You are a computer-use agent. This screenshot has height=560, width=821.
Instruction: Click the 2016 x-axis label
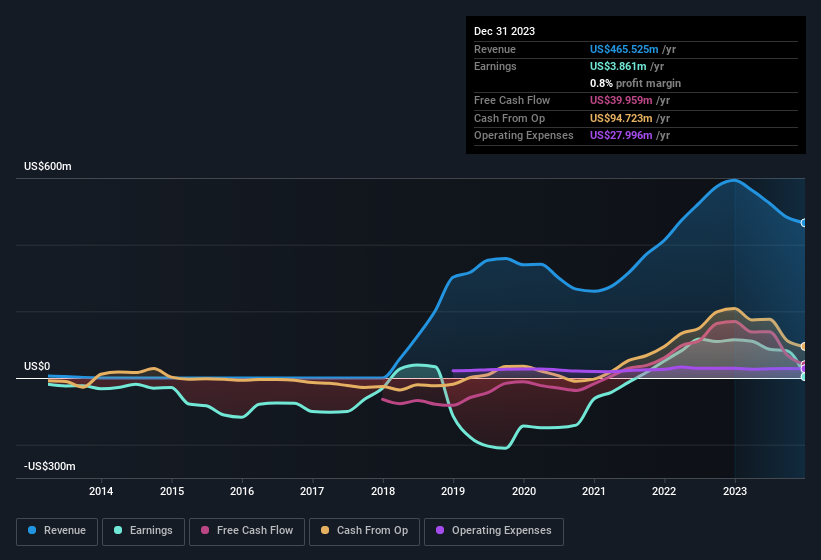(242, 491)
